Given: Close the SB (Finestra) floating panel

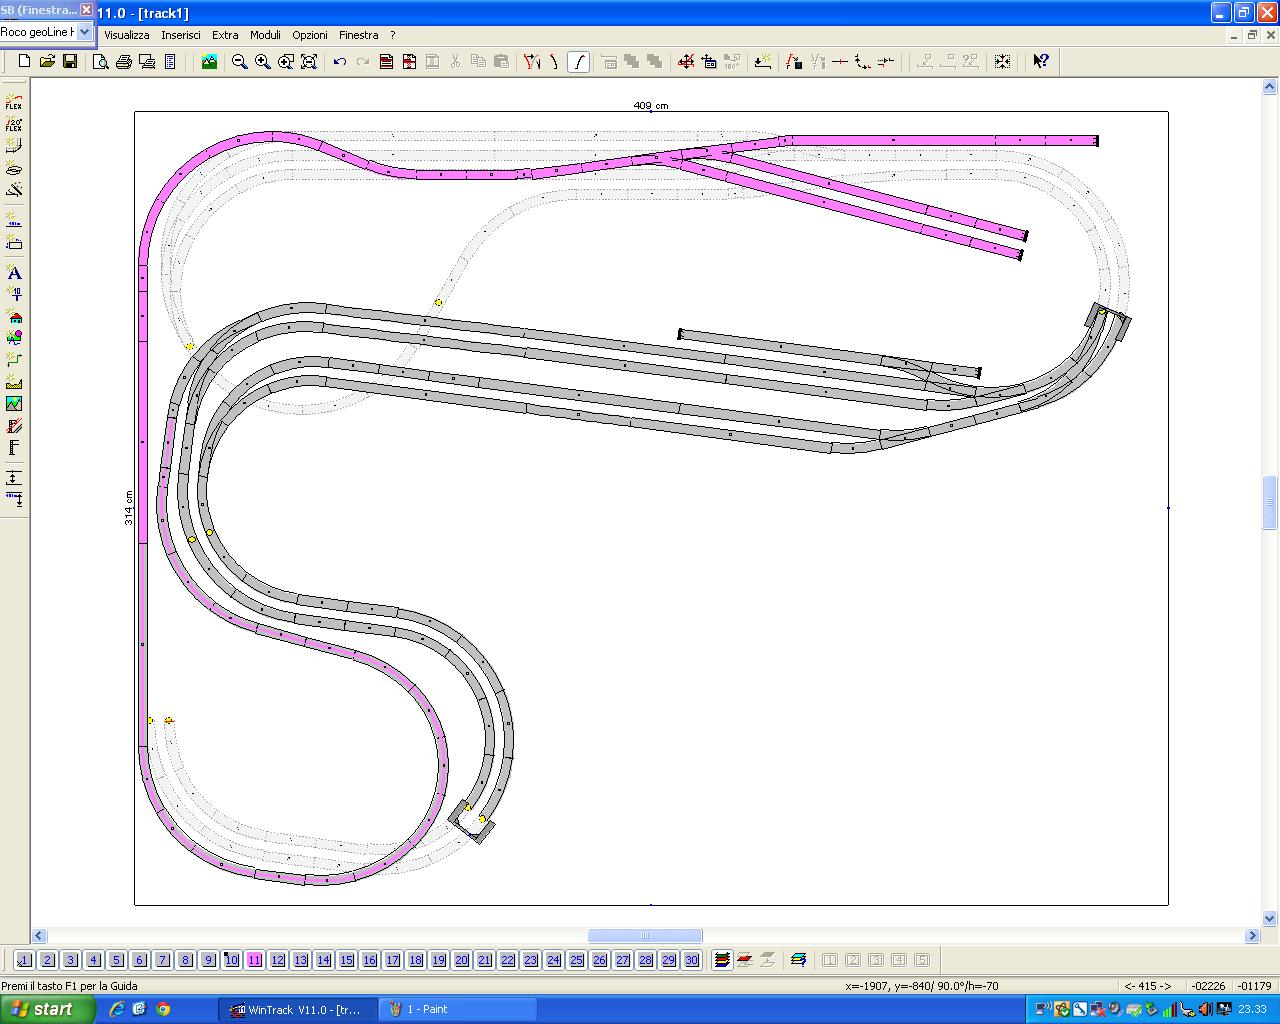Looking at the screenshot, I should (x=86, y=9).
